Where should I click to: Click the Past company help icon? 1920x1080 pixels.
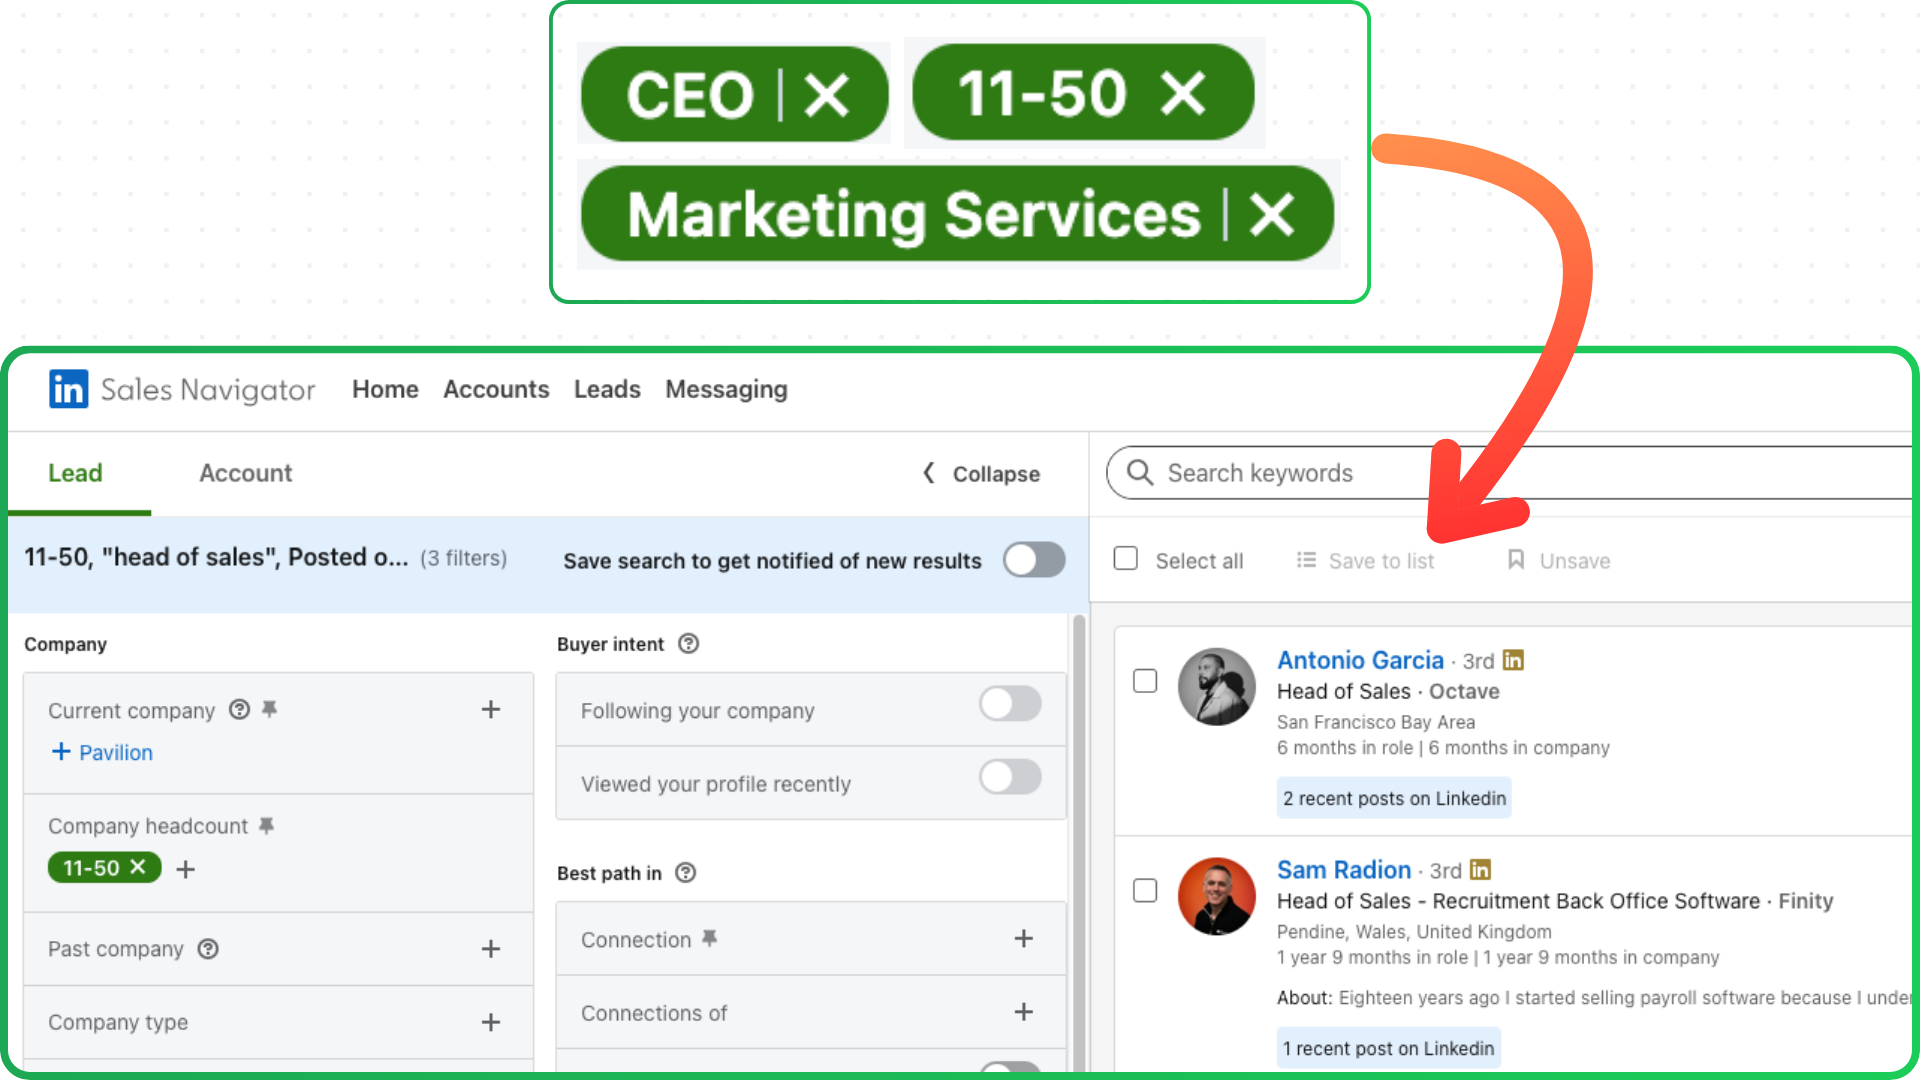[x=208, y=949]
